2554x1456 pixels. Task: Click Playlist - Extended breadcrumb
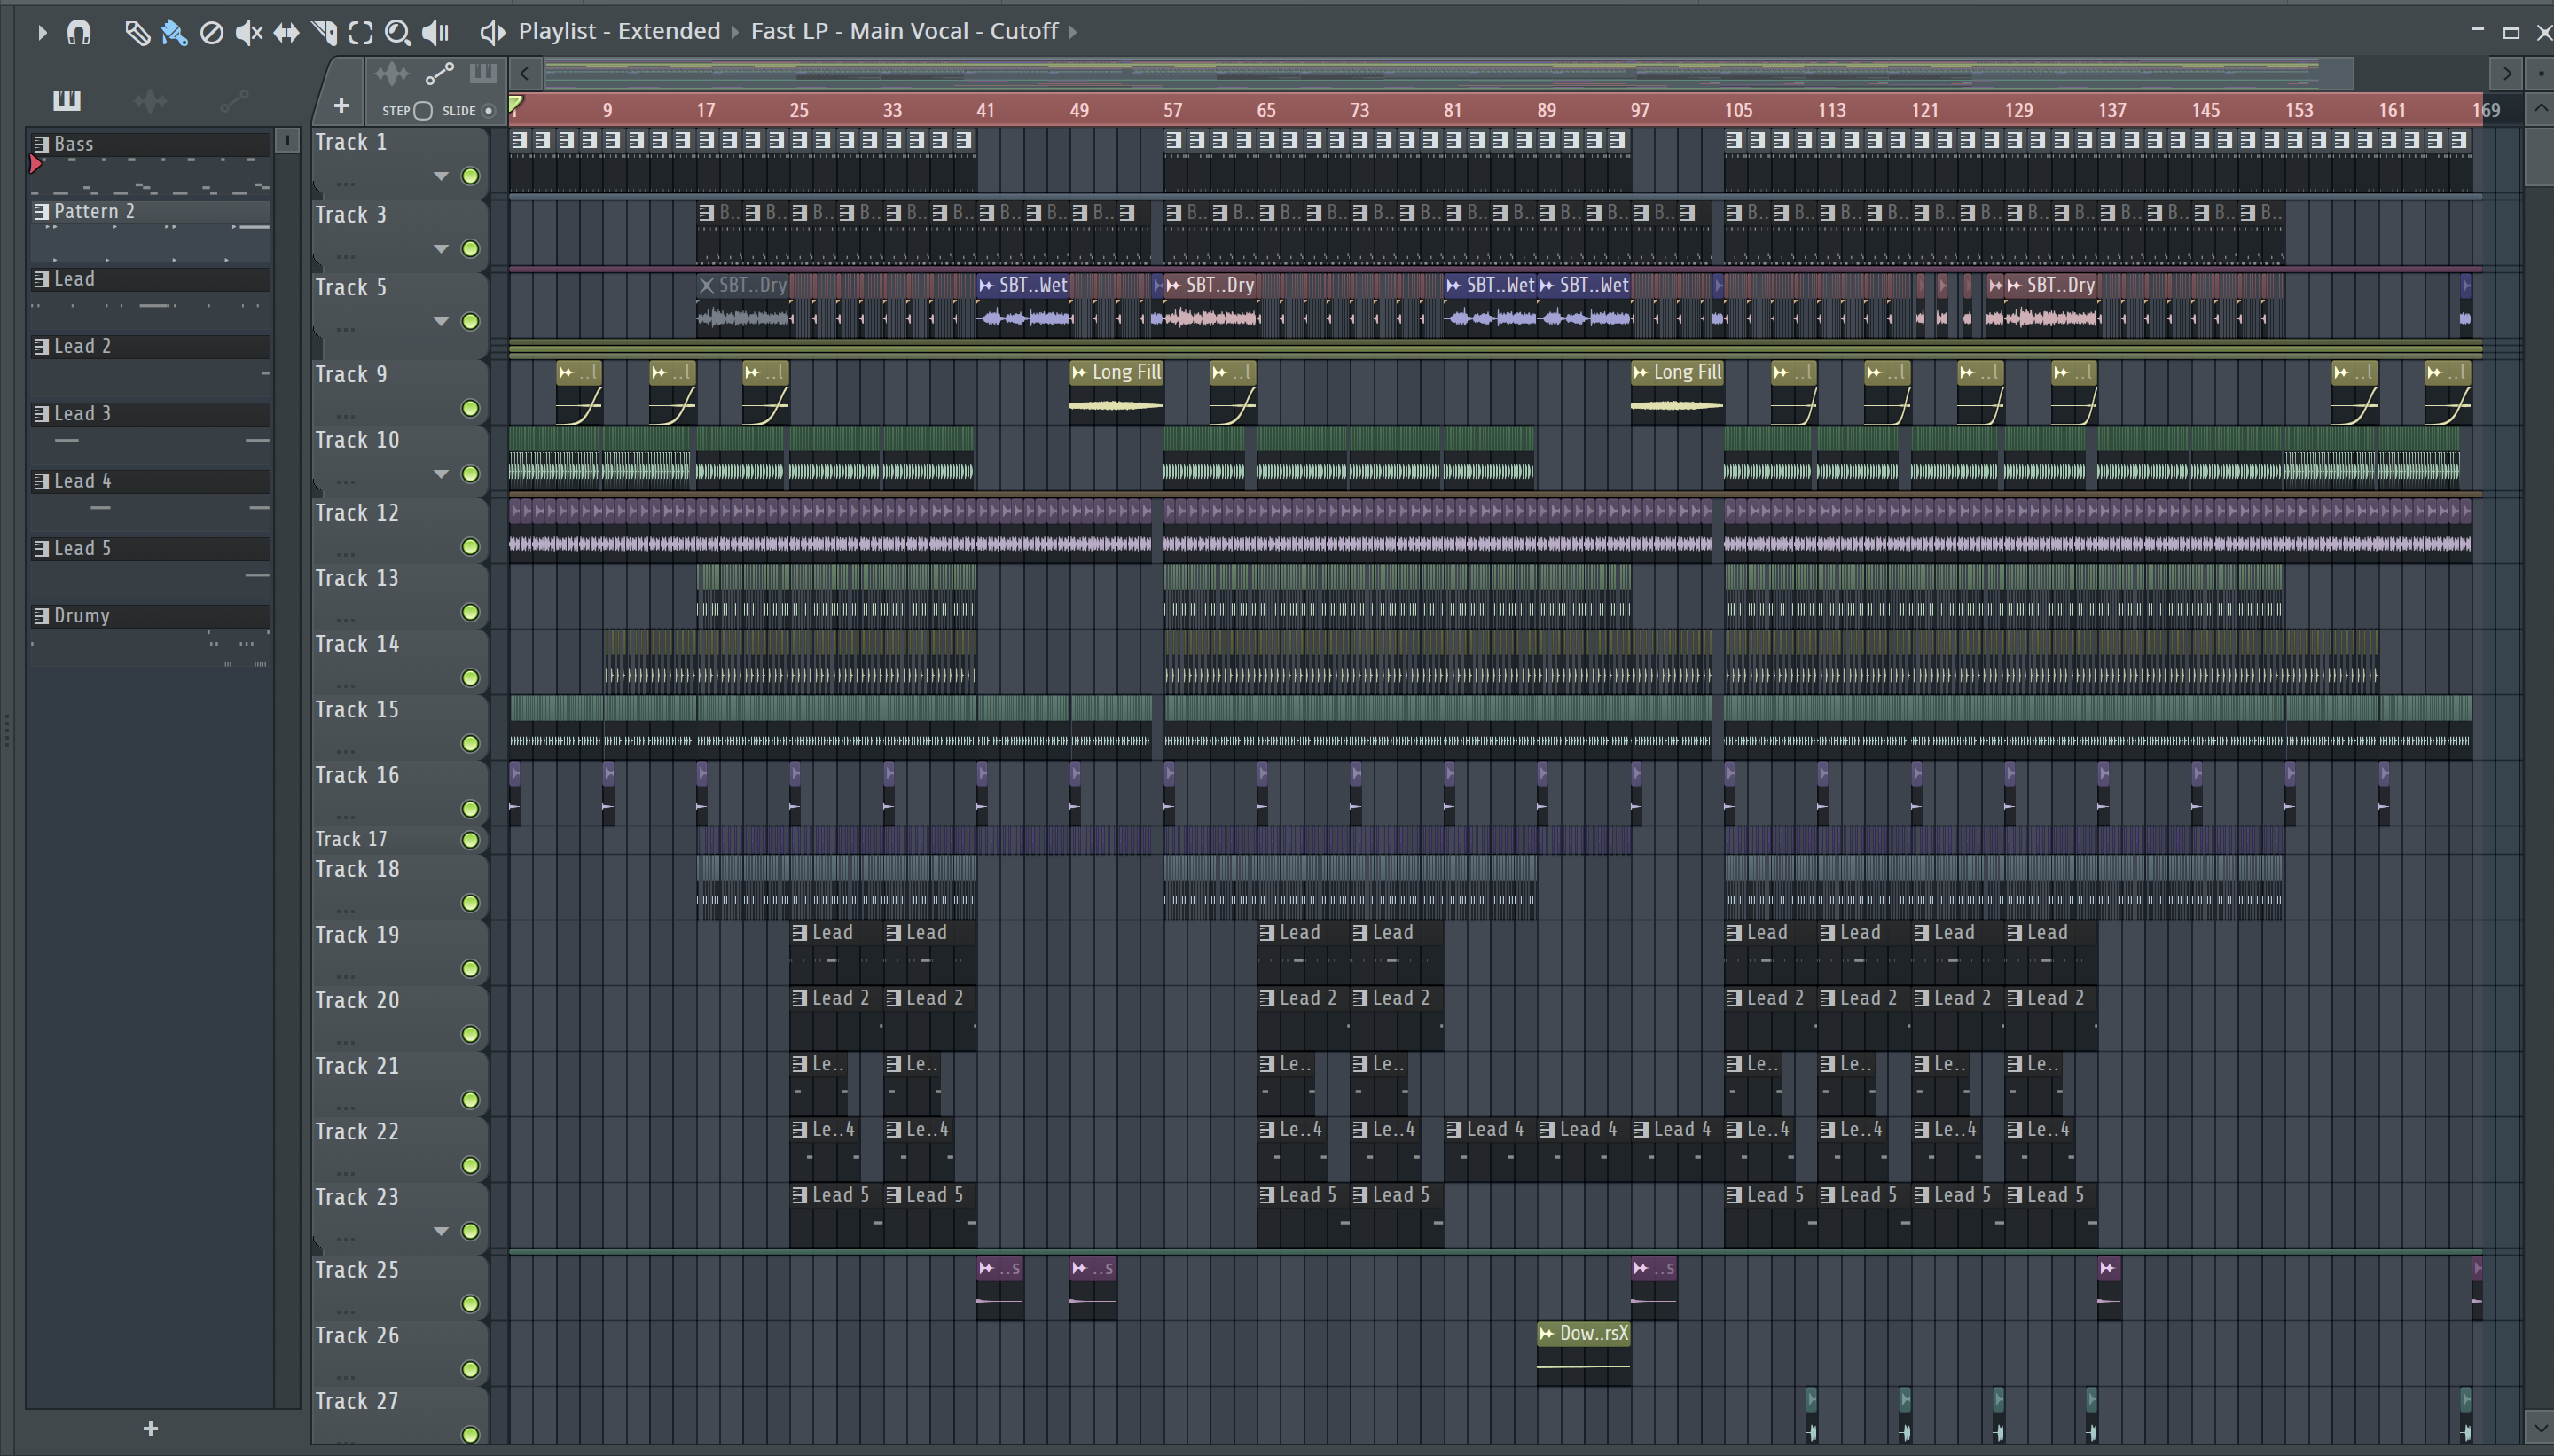619,31
